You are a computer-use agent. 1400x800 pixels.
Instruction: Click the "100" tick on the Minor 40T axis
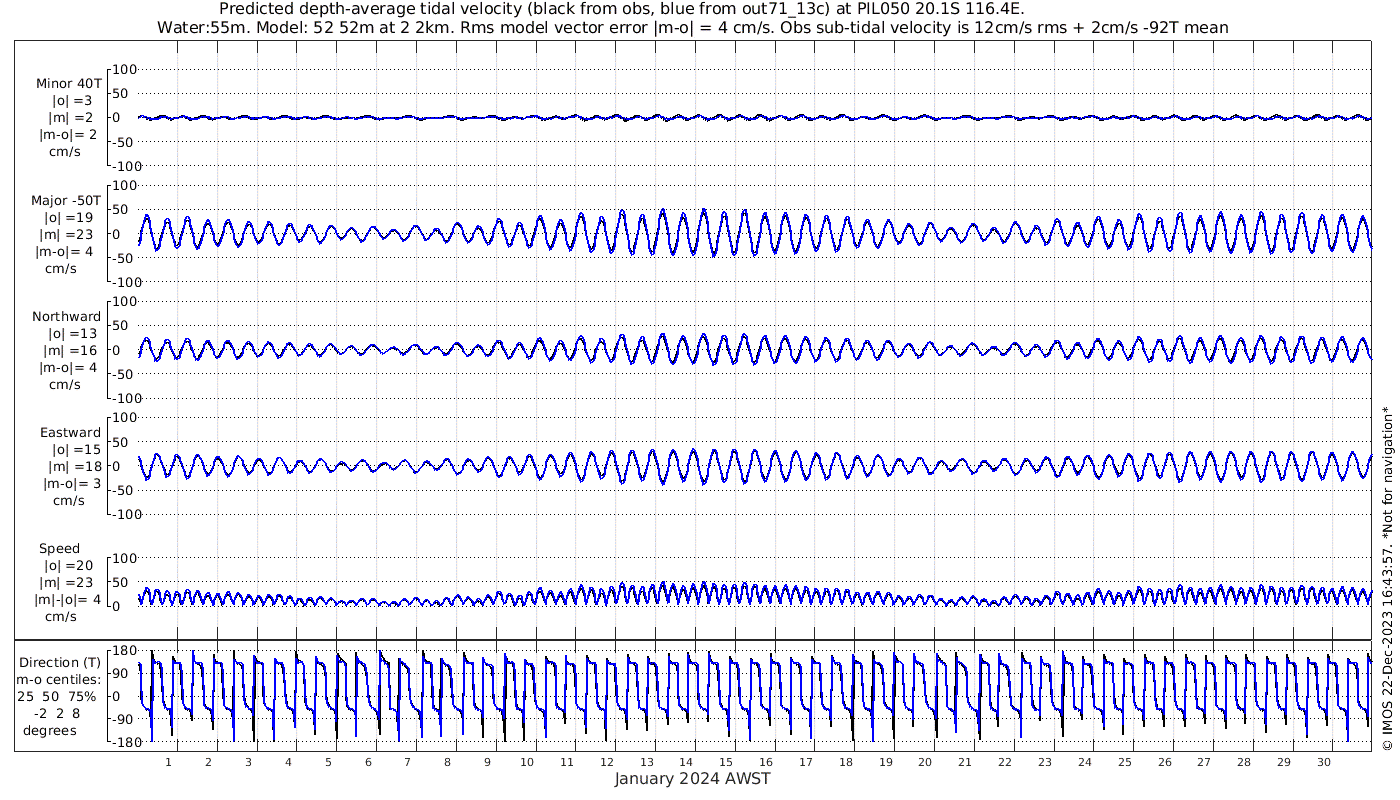(122, 69)
